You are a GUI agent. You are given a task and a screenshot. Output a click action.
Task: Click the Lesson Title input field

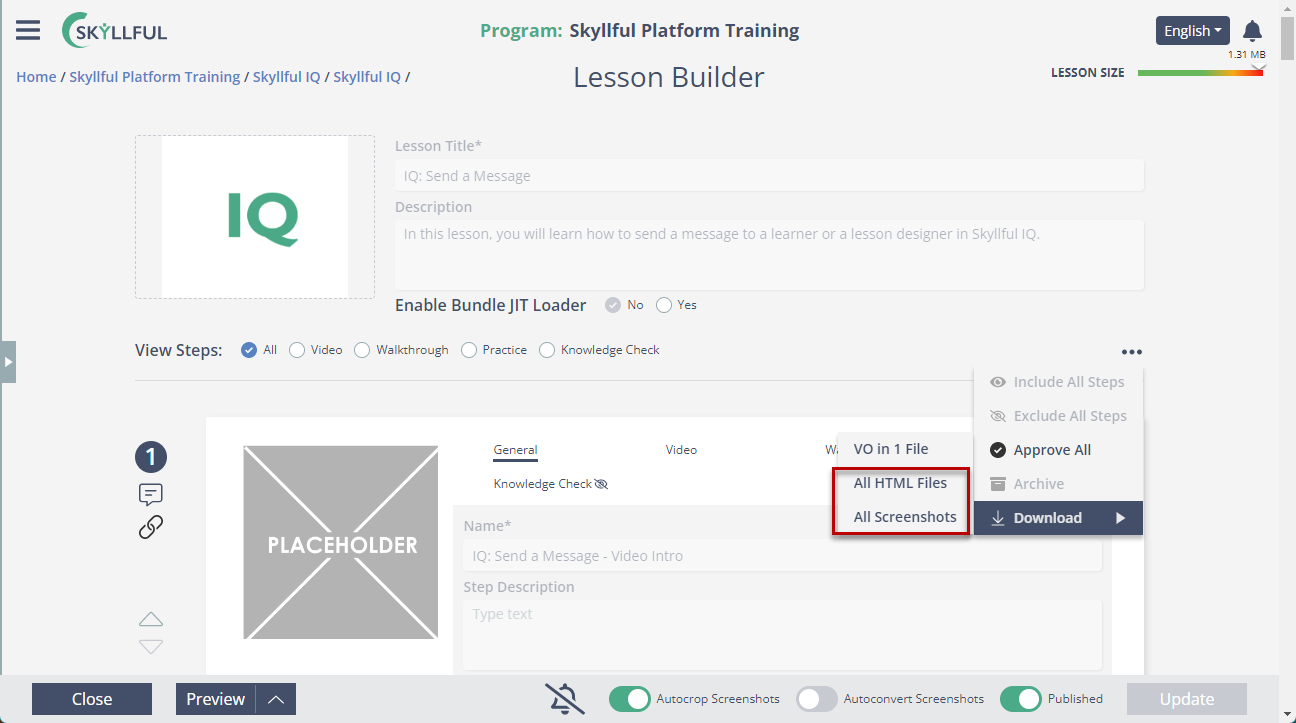(769, 175)
